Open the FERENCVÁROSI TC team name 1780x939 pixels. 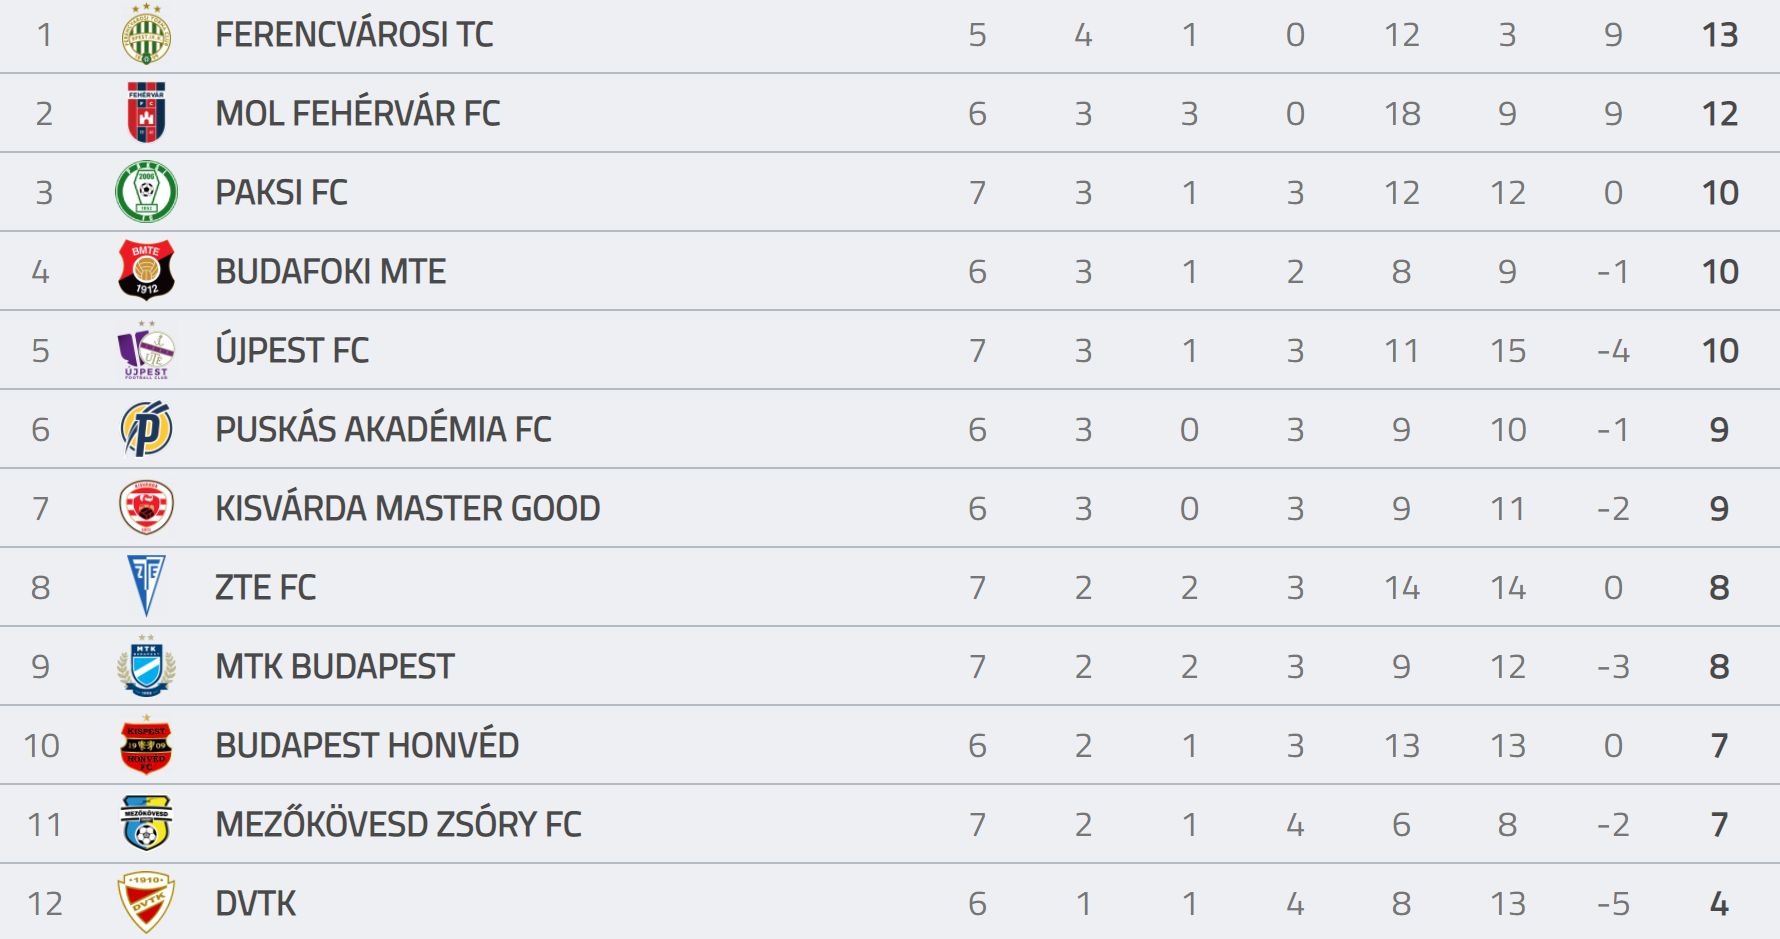pyautogui.click(x=354, y=35)
